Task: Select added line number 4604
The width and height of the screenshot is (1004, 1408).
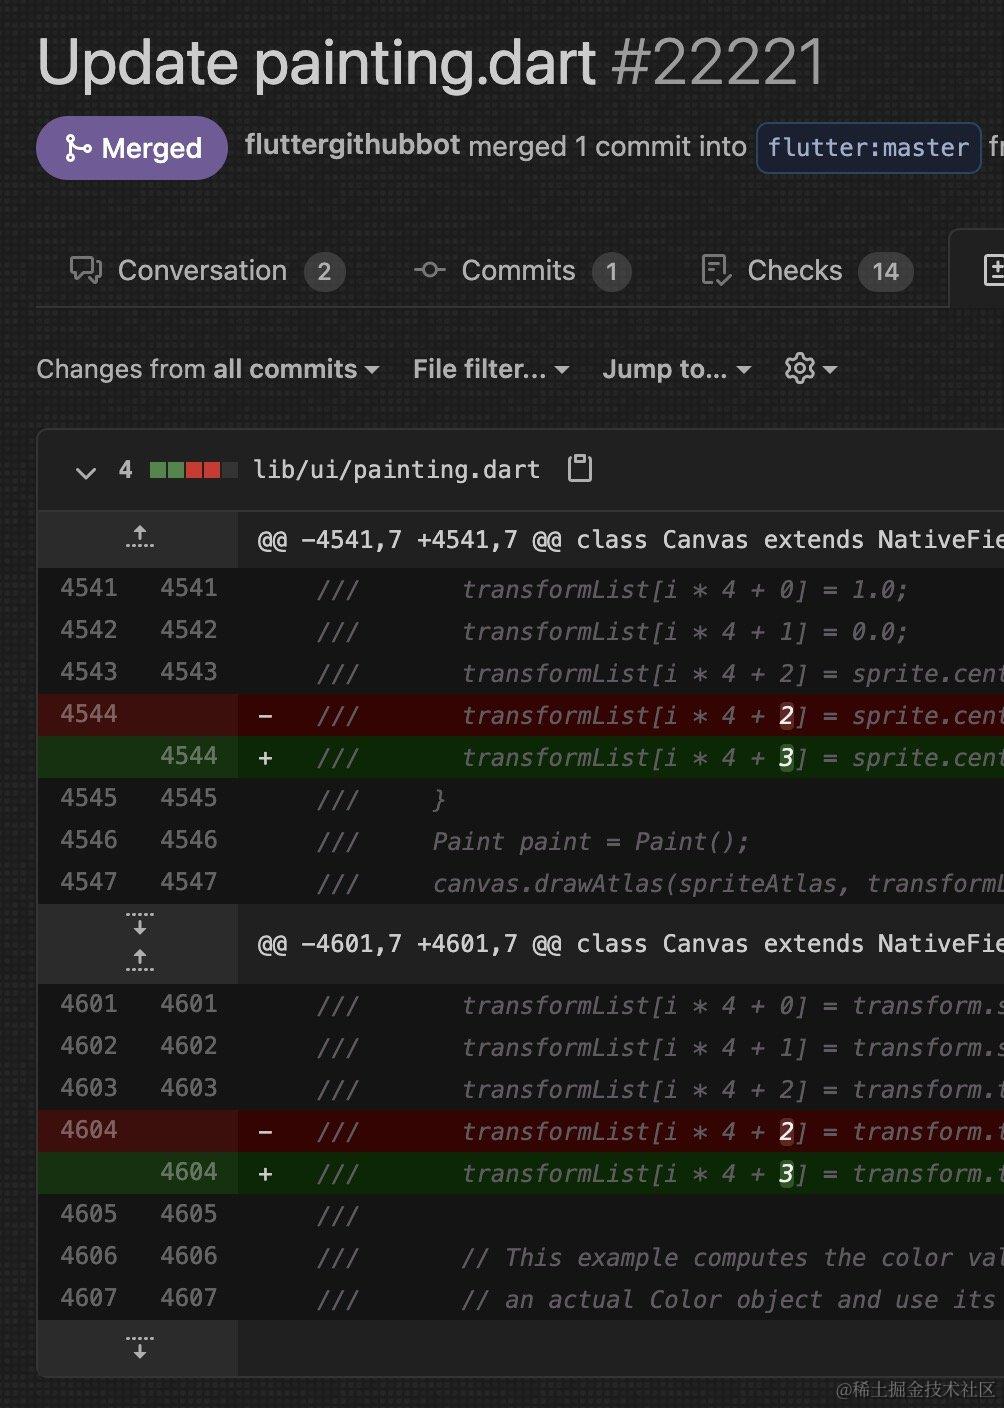Action: coord(189,1172)
